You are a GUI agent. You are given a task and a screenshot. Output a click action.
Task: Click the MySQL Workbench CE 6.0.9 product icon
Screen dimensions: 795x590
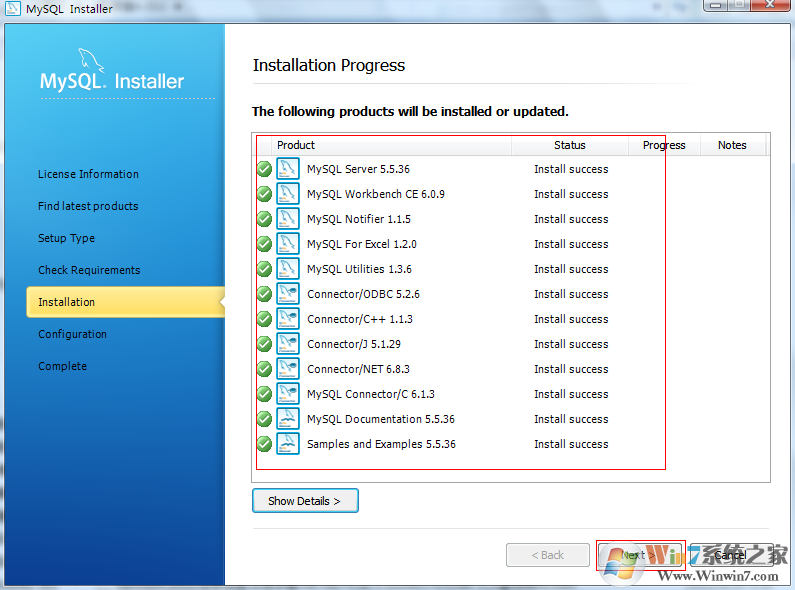tap(287, 194)
